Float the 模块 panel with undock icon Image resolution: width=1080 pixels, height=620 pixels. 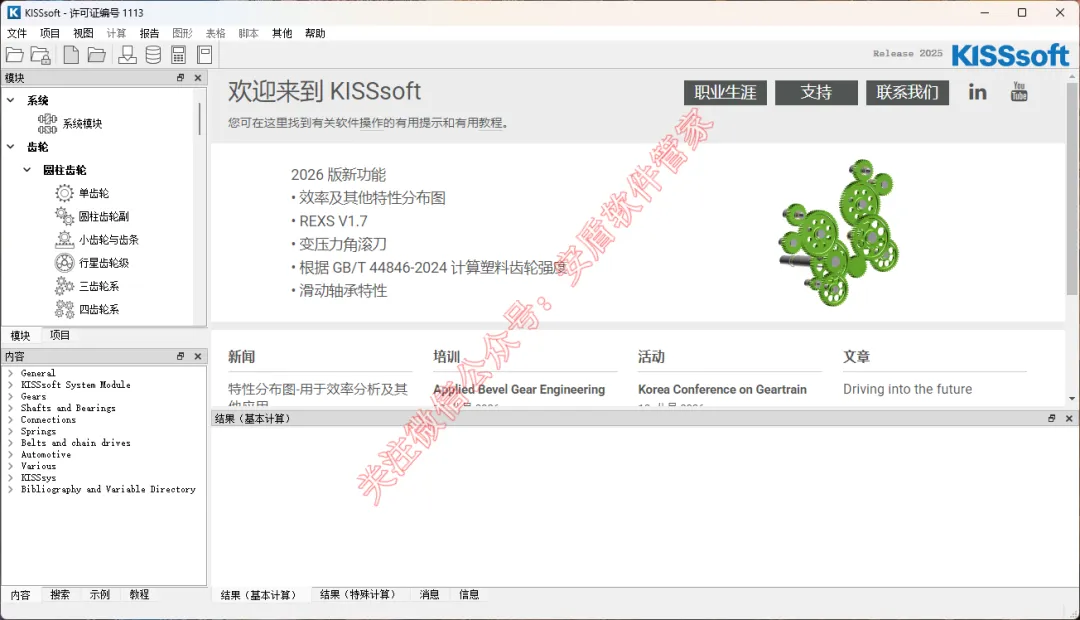tap(180, 78)
